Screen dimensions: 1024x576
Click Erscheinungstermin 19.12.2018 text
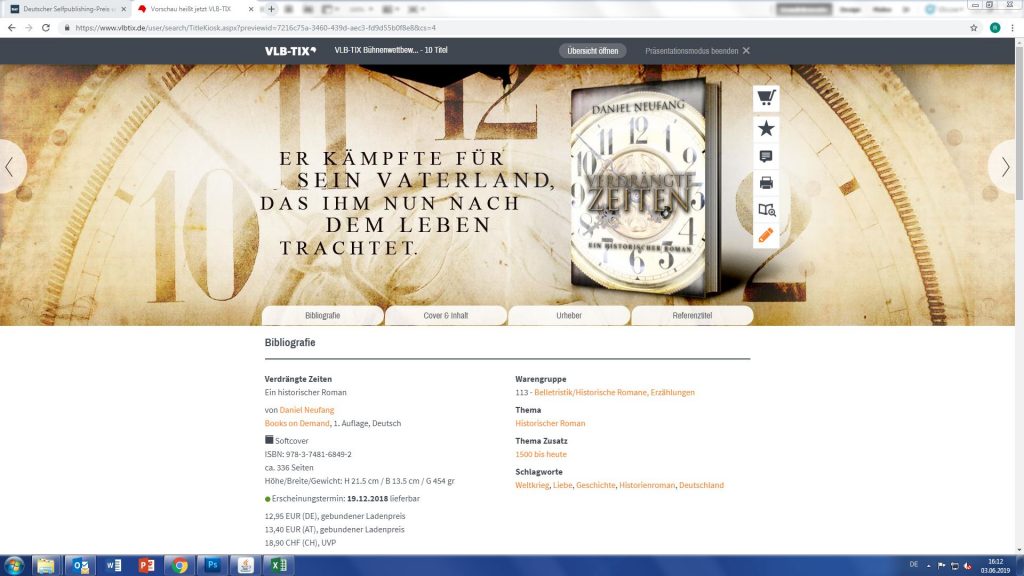click(x=342, y=498)
